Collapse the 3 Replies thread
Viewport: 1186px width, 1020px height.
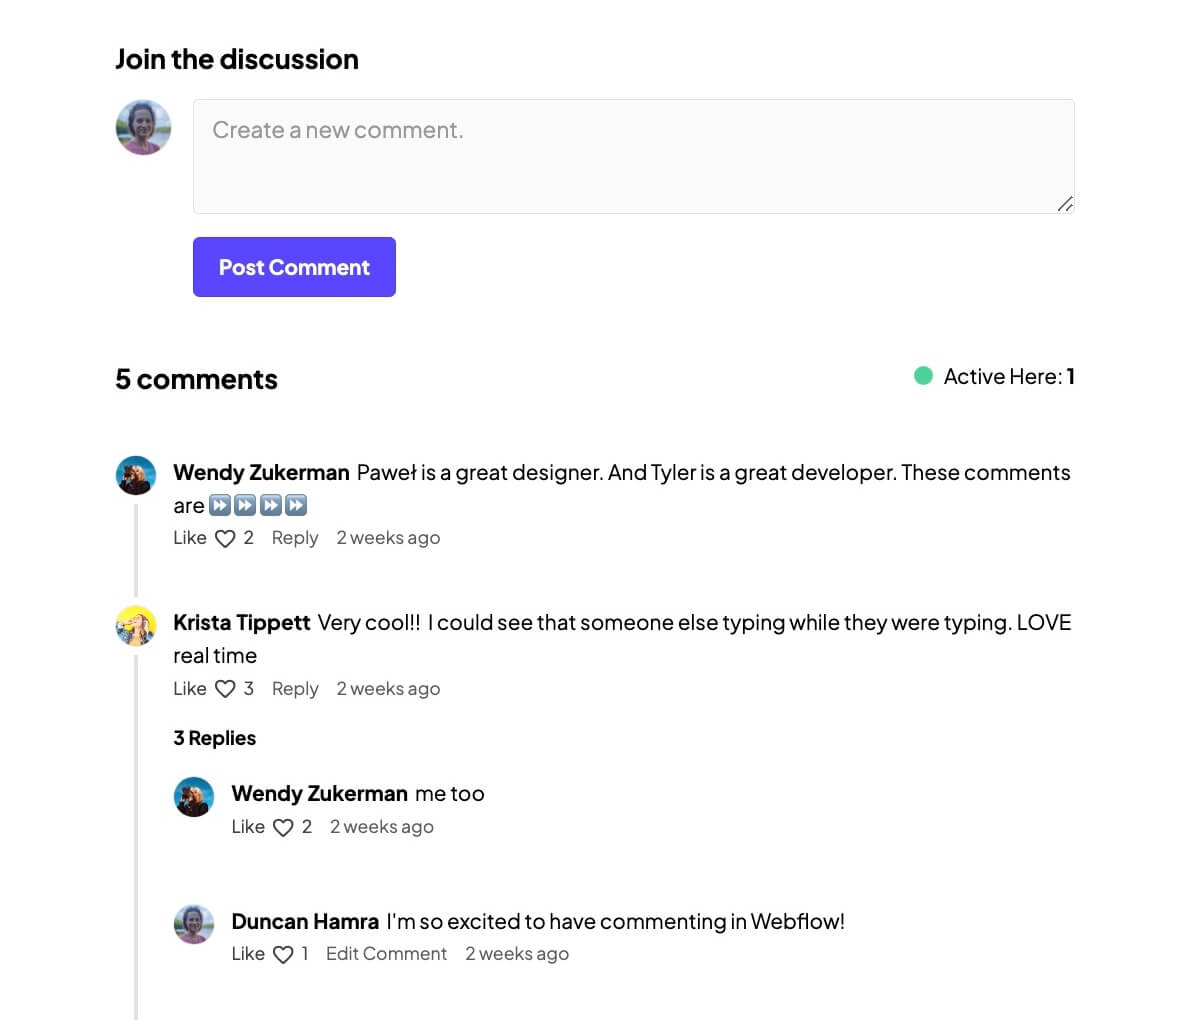(x=214, y=738)
